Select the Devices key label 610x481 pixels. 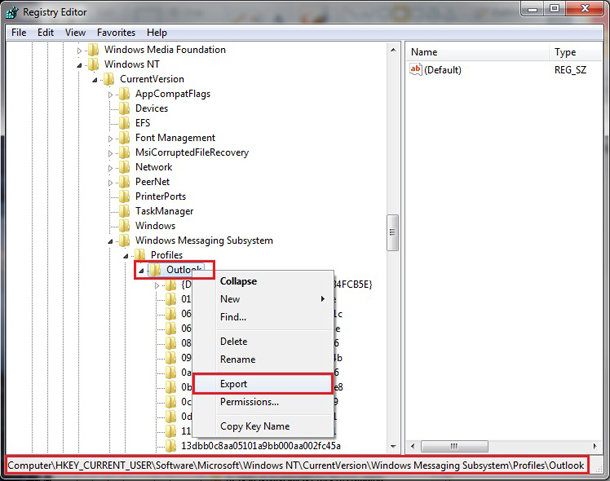pyautogui.click(x=151, y=108)
